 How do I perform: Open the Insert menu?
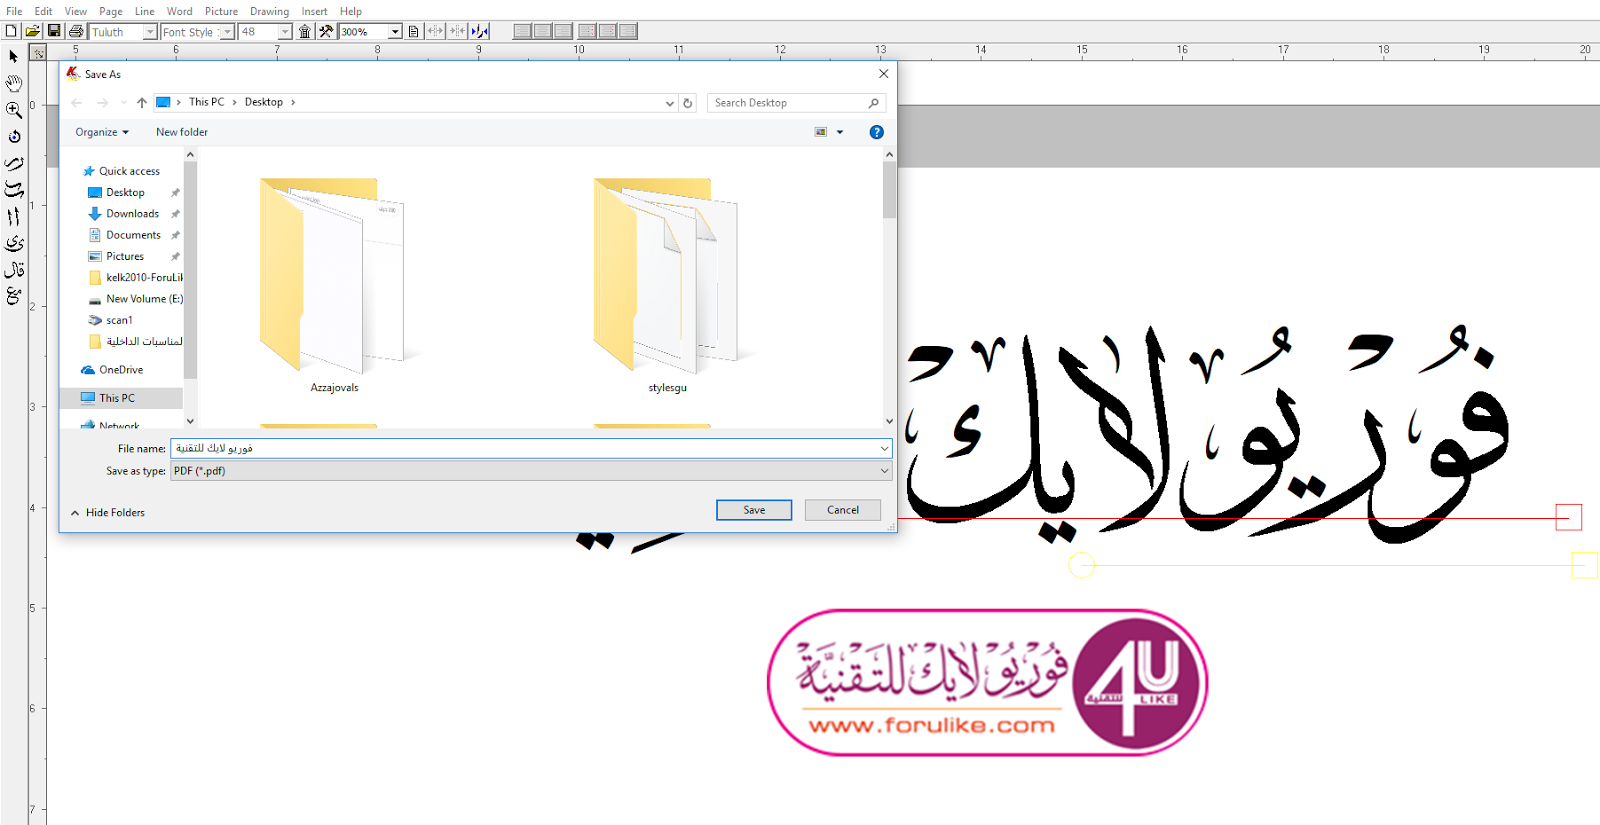(314, 11)
